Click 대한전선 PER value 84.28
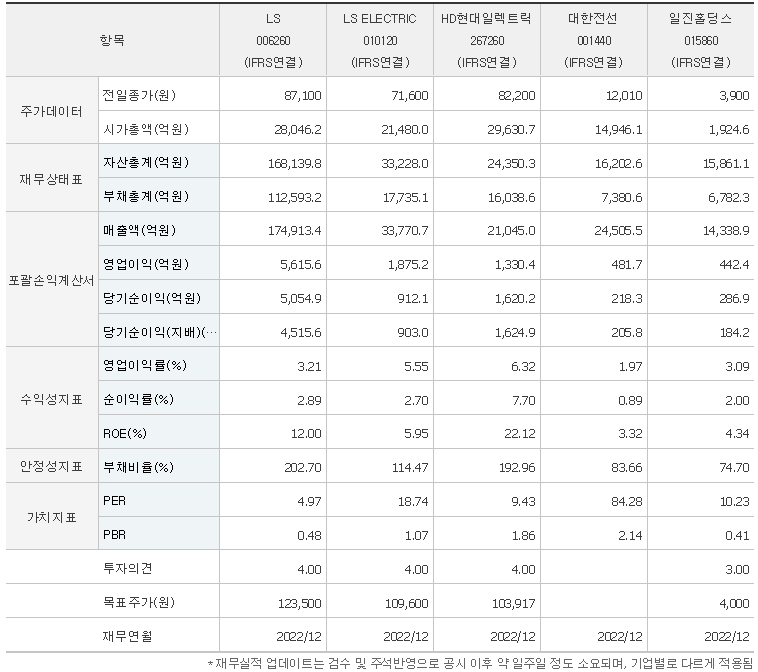The height and width of the screenshot is (672, 758). pyautogui.click(x=627, y=501)
